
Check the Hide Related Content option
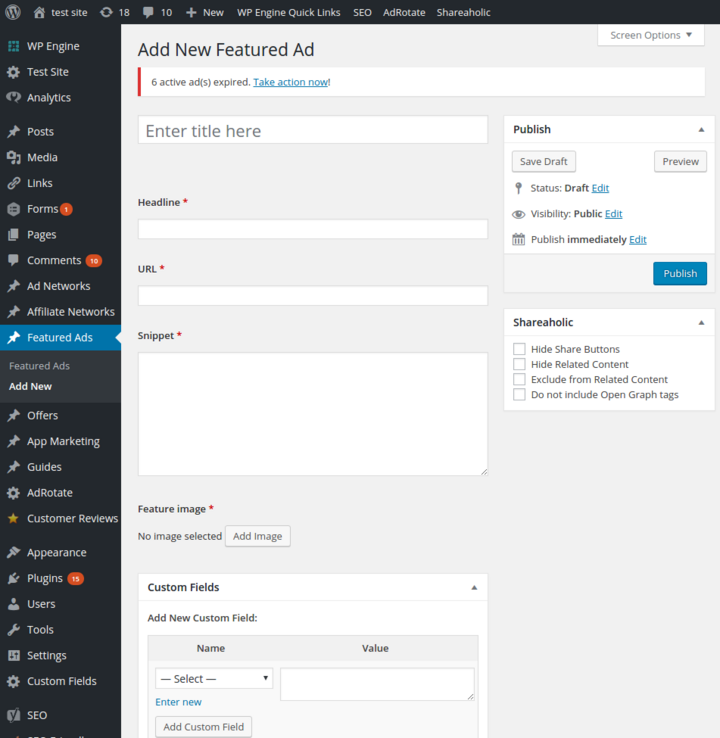tap(519, 364)
